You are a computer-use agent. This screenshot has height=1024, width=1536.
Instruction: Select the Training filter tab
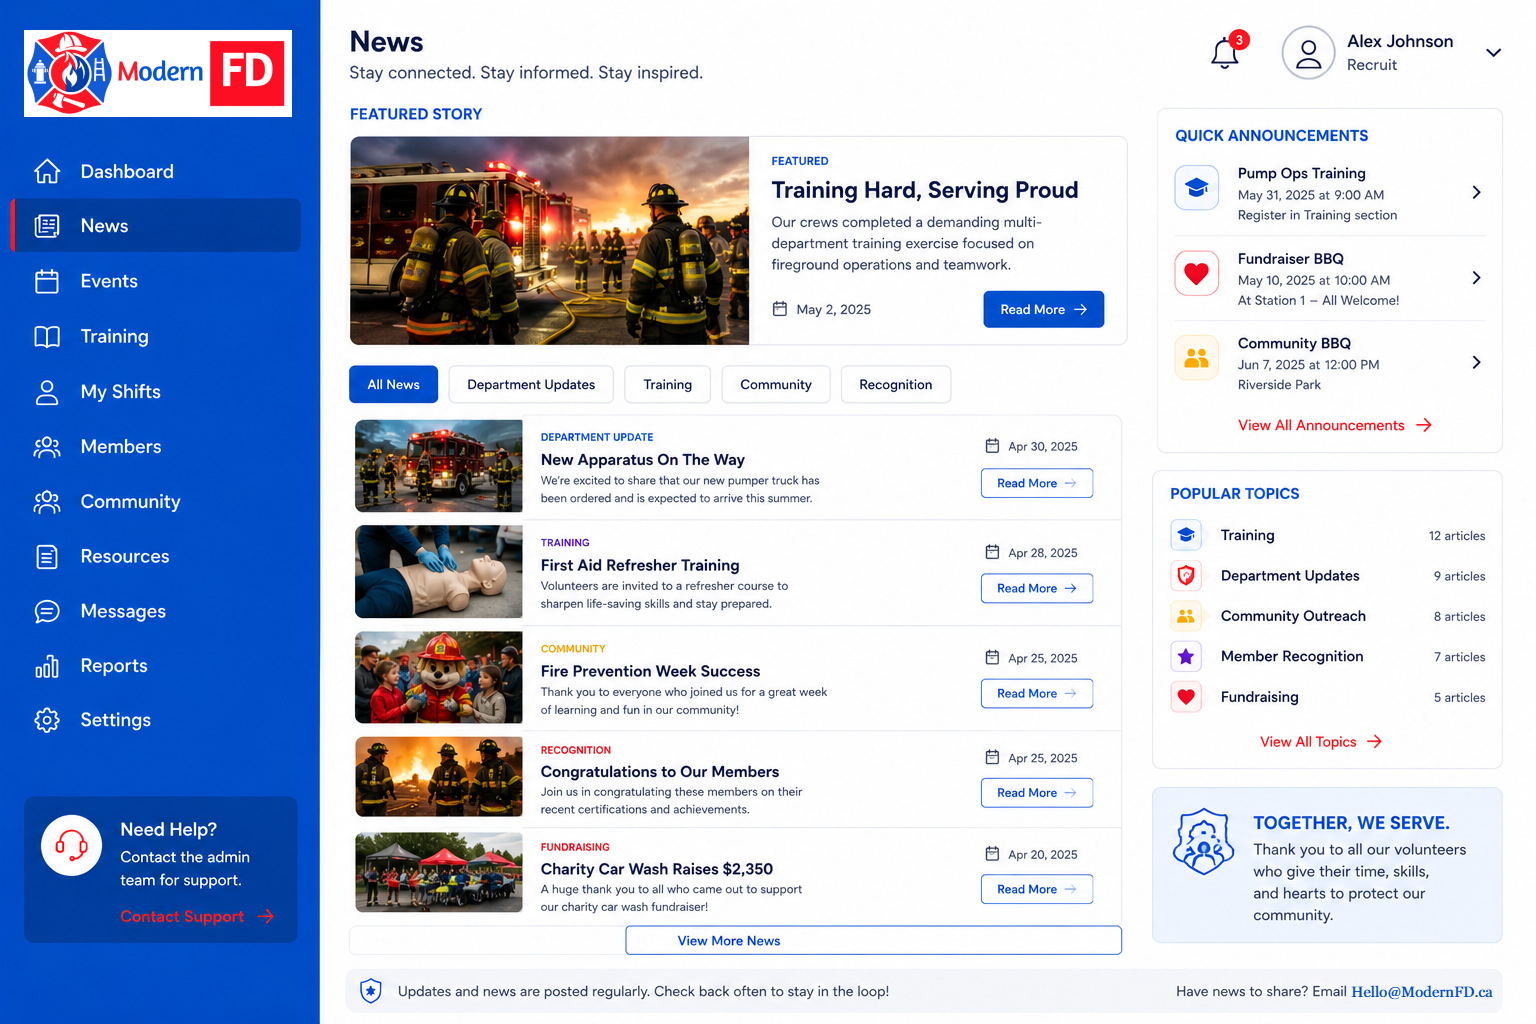click(x=667, y=384)
